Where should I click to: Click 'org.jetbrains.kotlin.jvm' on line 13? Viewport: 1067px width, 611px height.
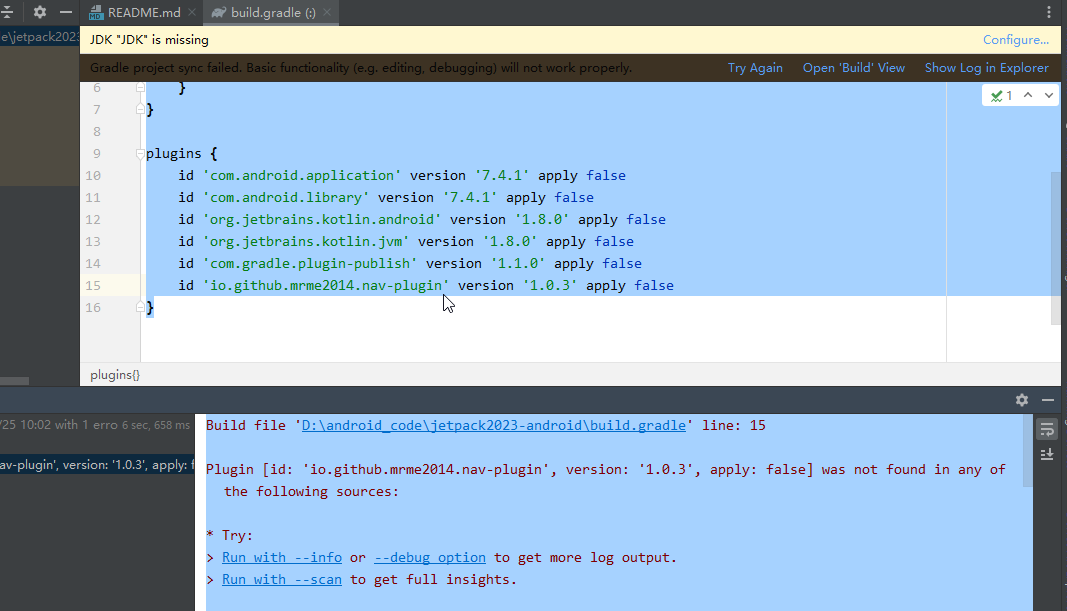[x=306, y=242]
